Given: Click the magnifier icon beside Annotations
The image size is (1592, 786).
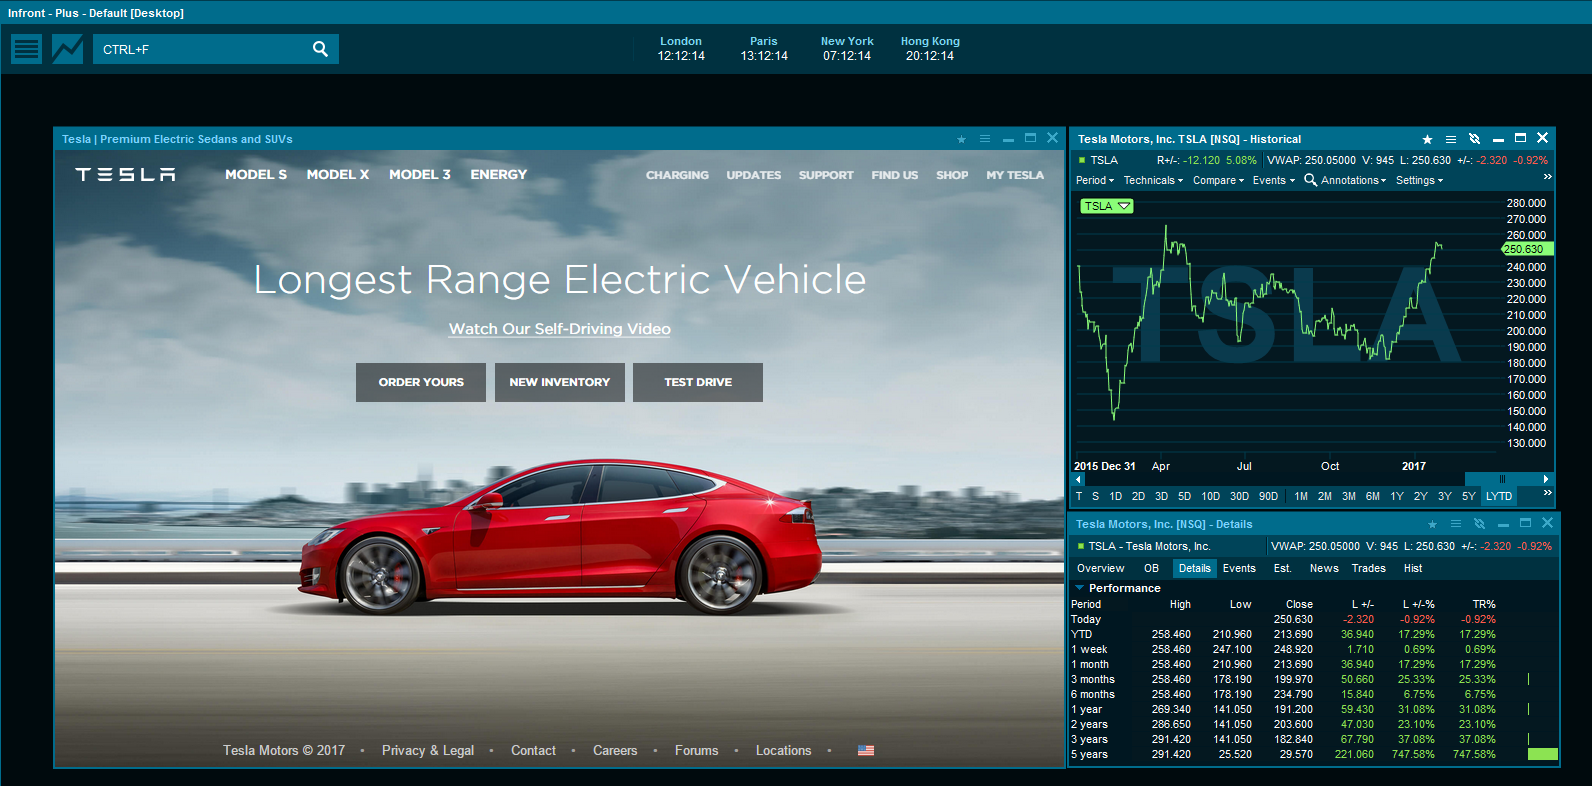Looking at the screenshot, I should tap(1310, 180).
